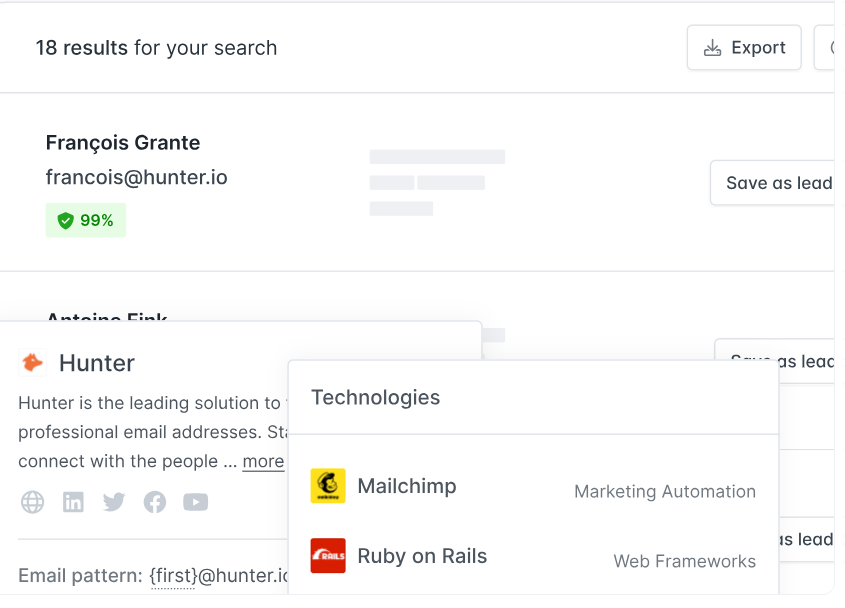Click the Hunter fox logo
Image resolution: width=845 pixels, height=608 pixels.
(32, 362)
